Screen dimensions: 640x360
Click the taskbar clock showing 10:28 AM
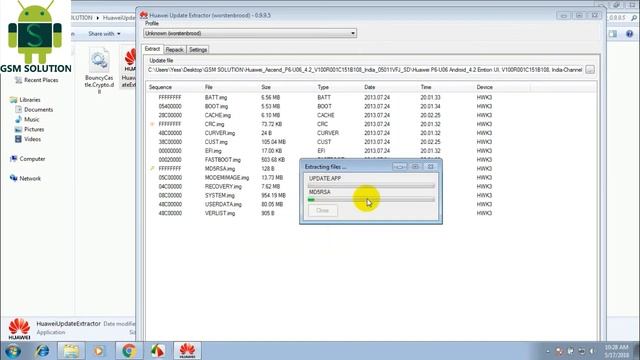pyautogui.click(x=617, y=351)
